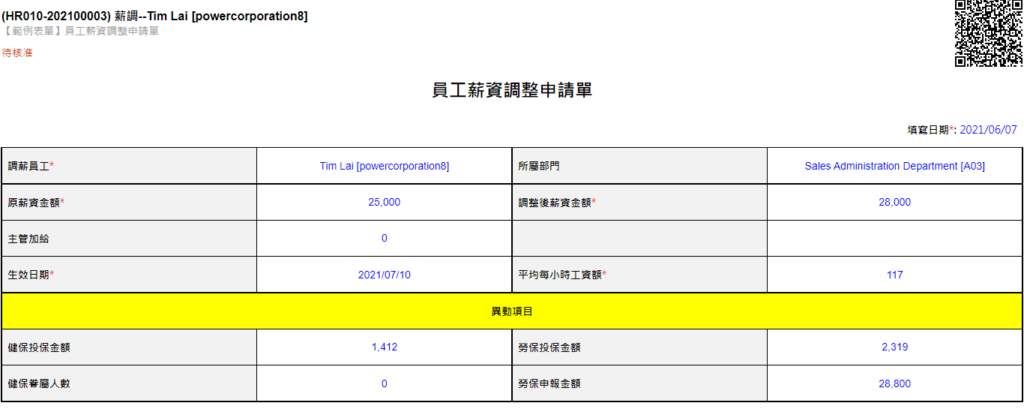Click the 主管加給 label cell
This screenshot has height=415, width=1024.
(129, 239)
